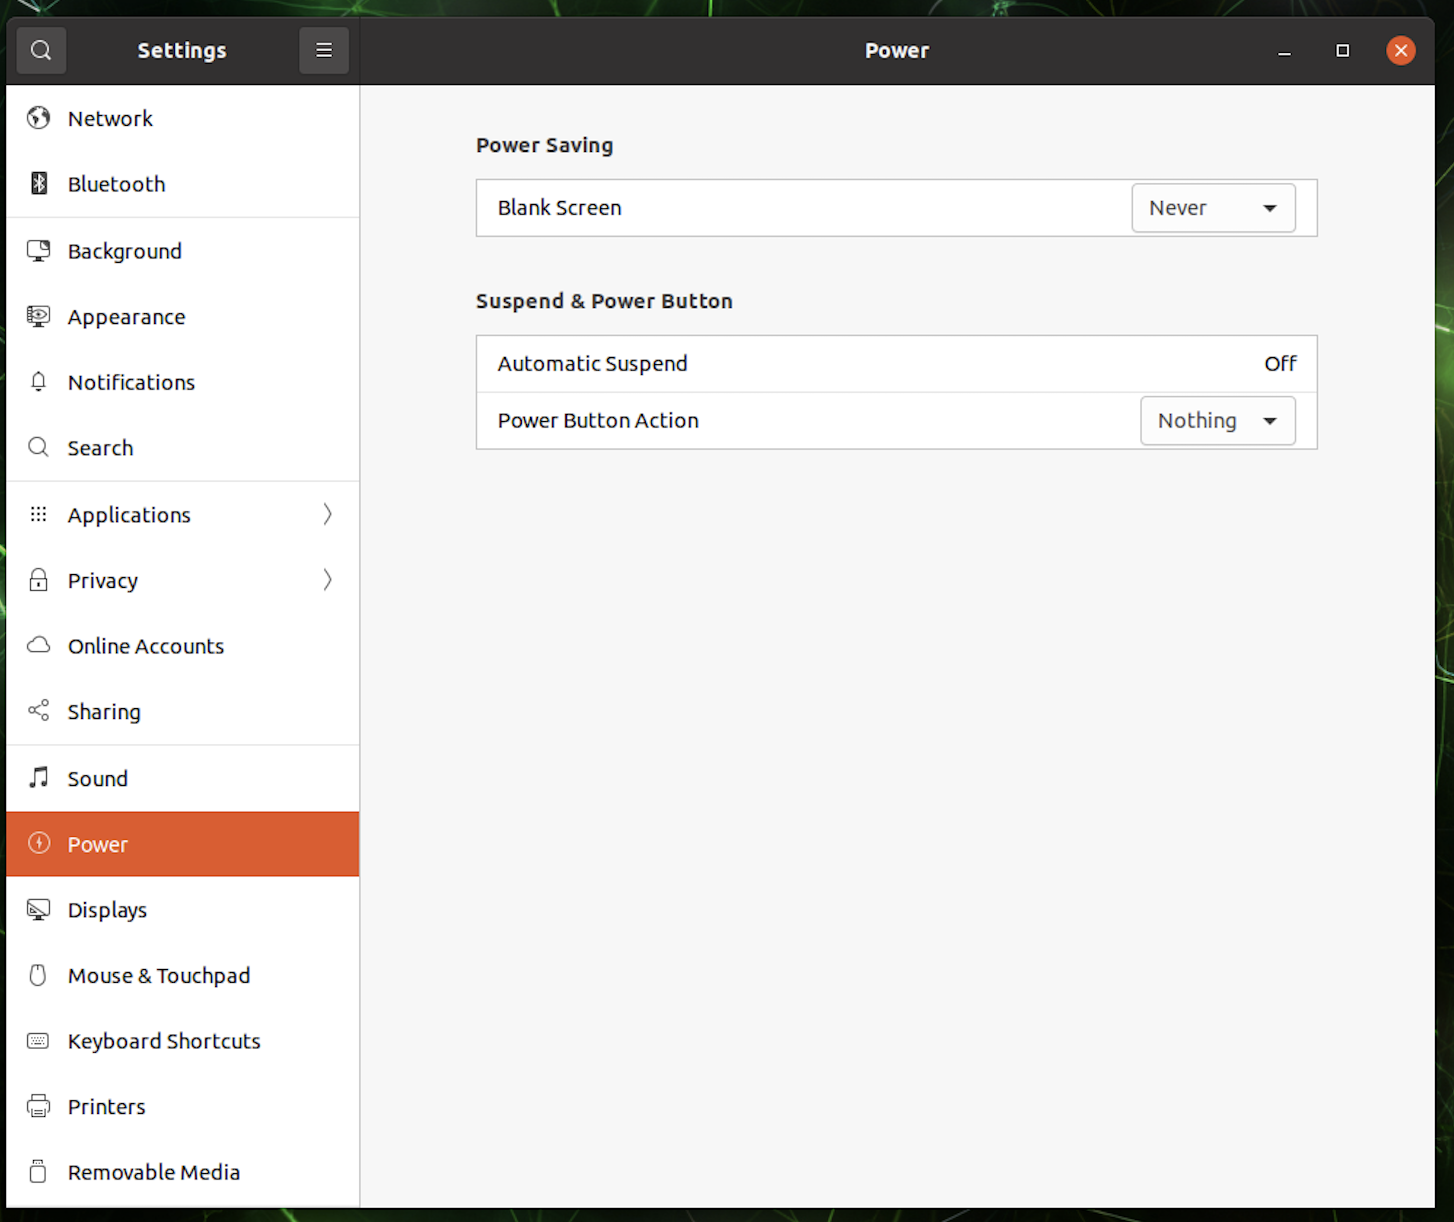Image resolution: width=1454 pixels, height=1222 pixels.
Task: Click the Sharing icon in sidebar
Action: coord(39,711)
